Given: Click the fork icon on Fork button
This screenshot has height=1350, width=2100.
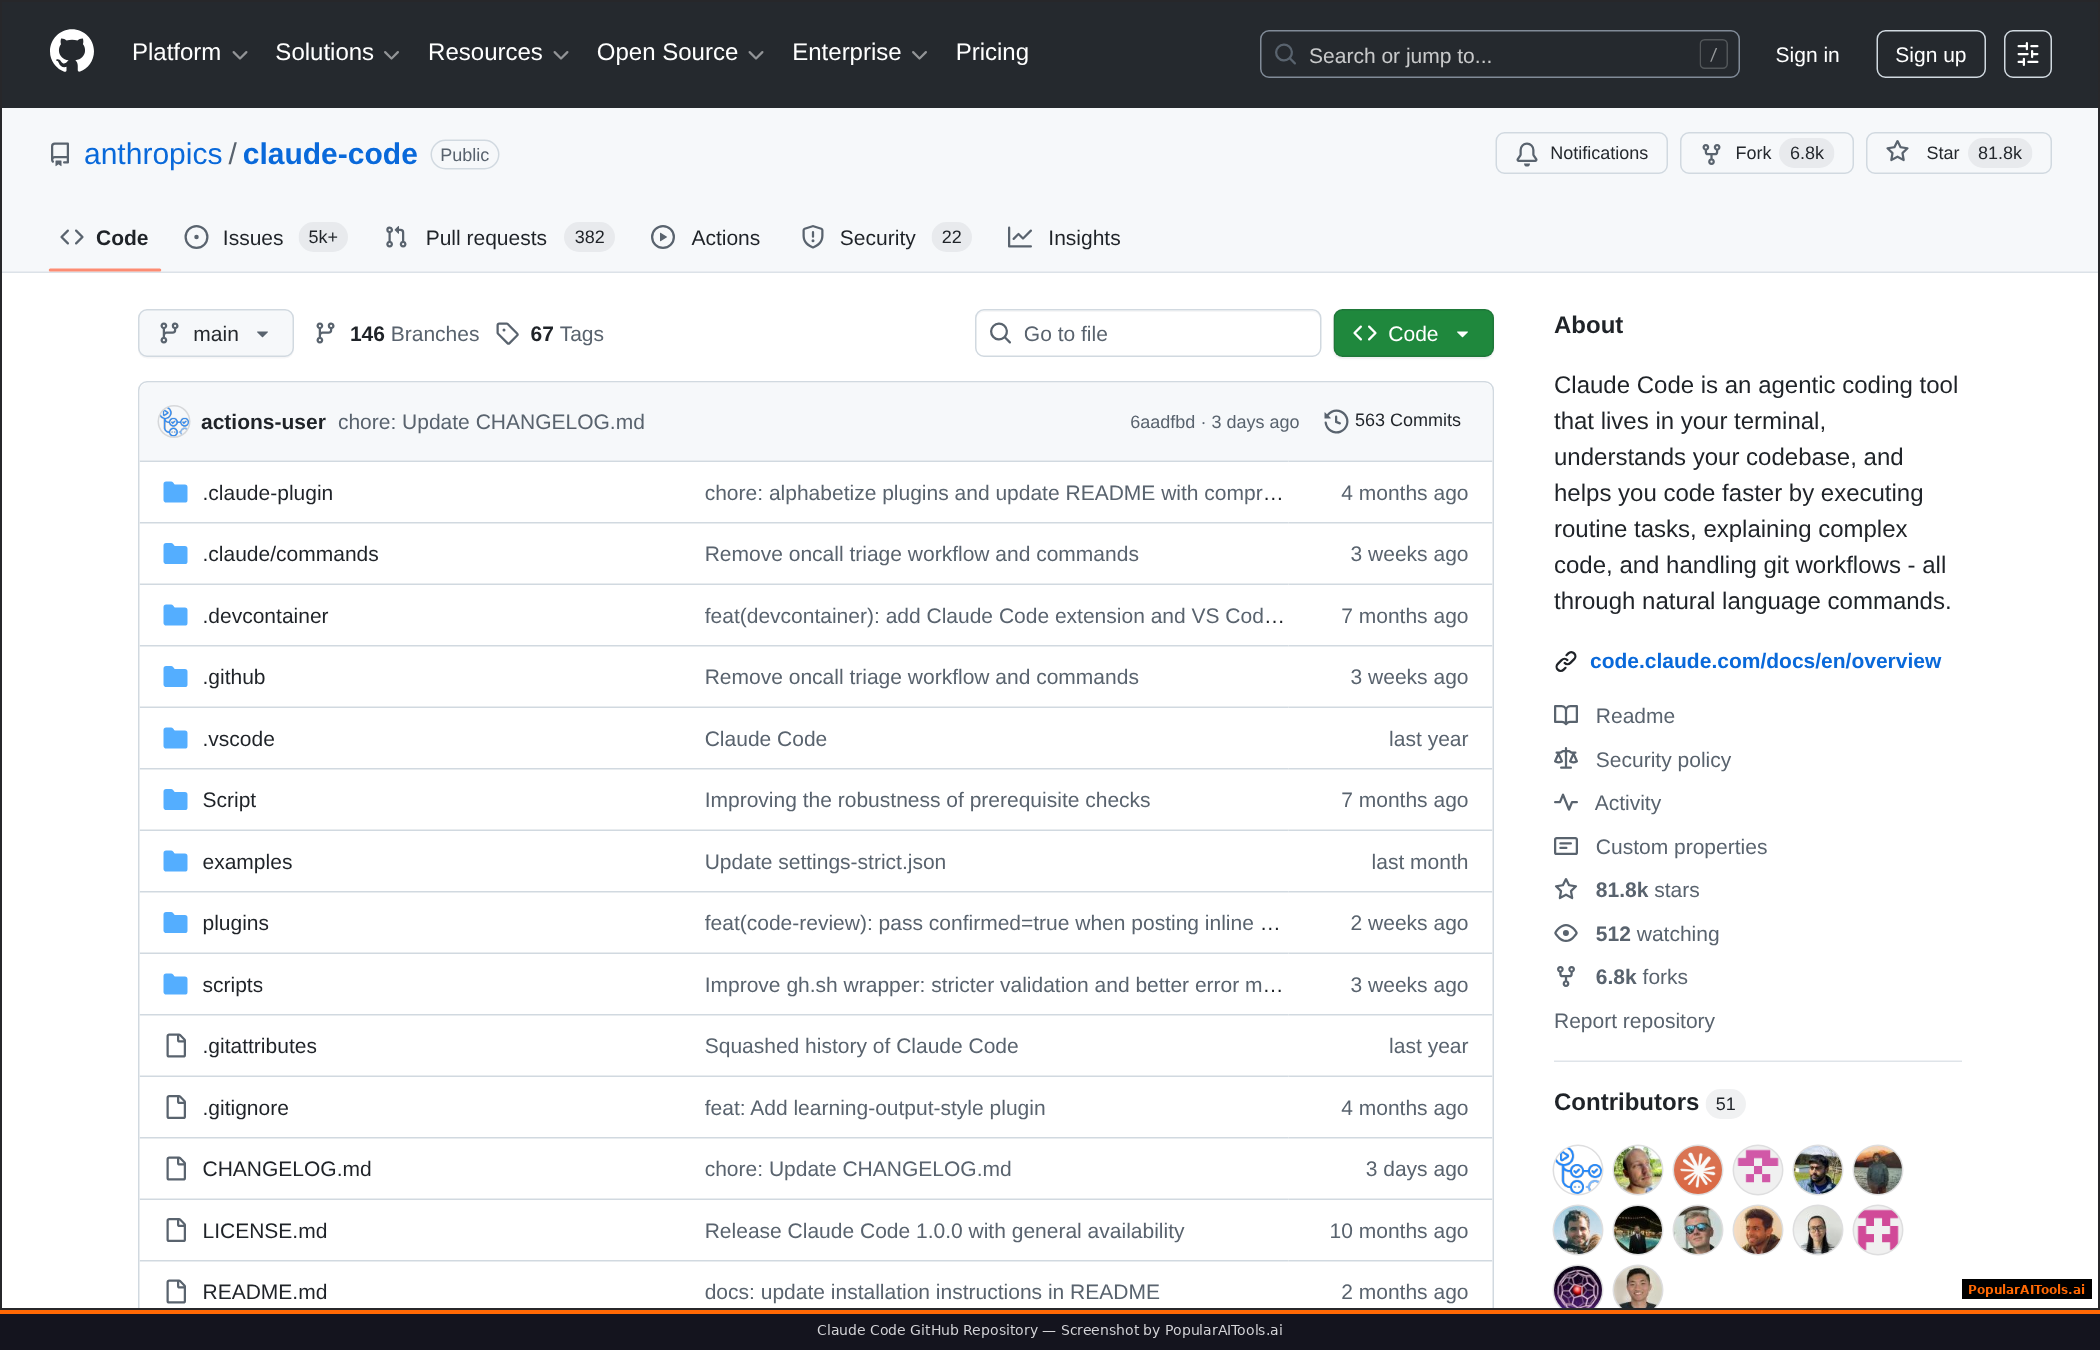Looking at the screenshot, I should pos(1712,152).
